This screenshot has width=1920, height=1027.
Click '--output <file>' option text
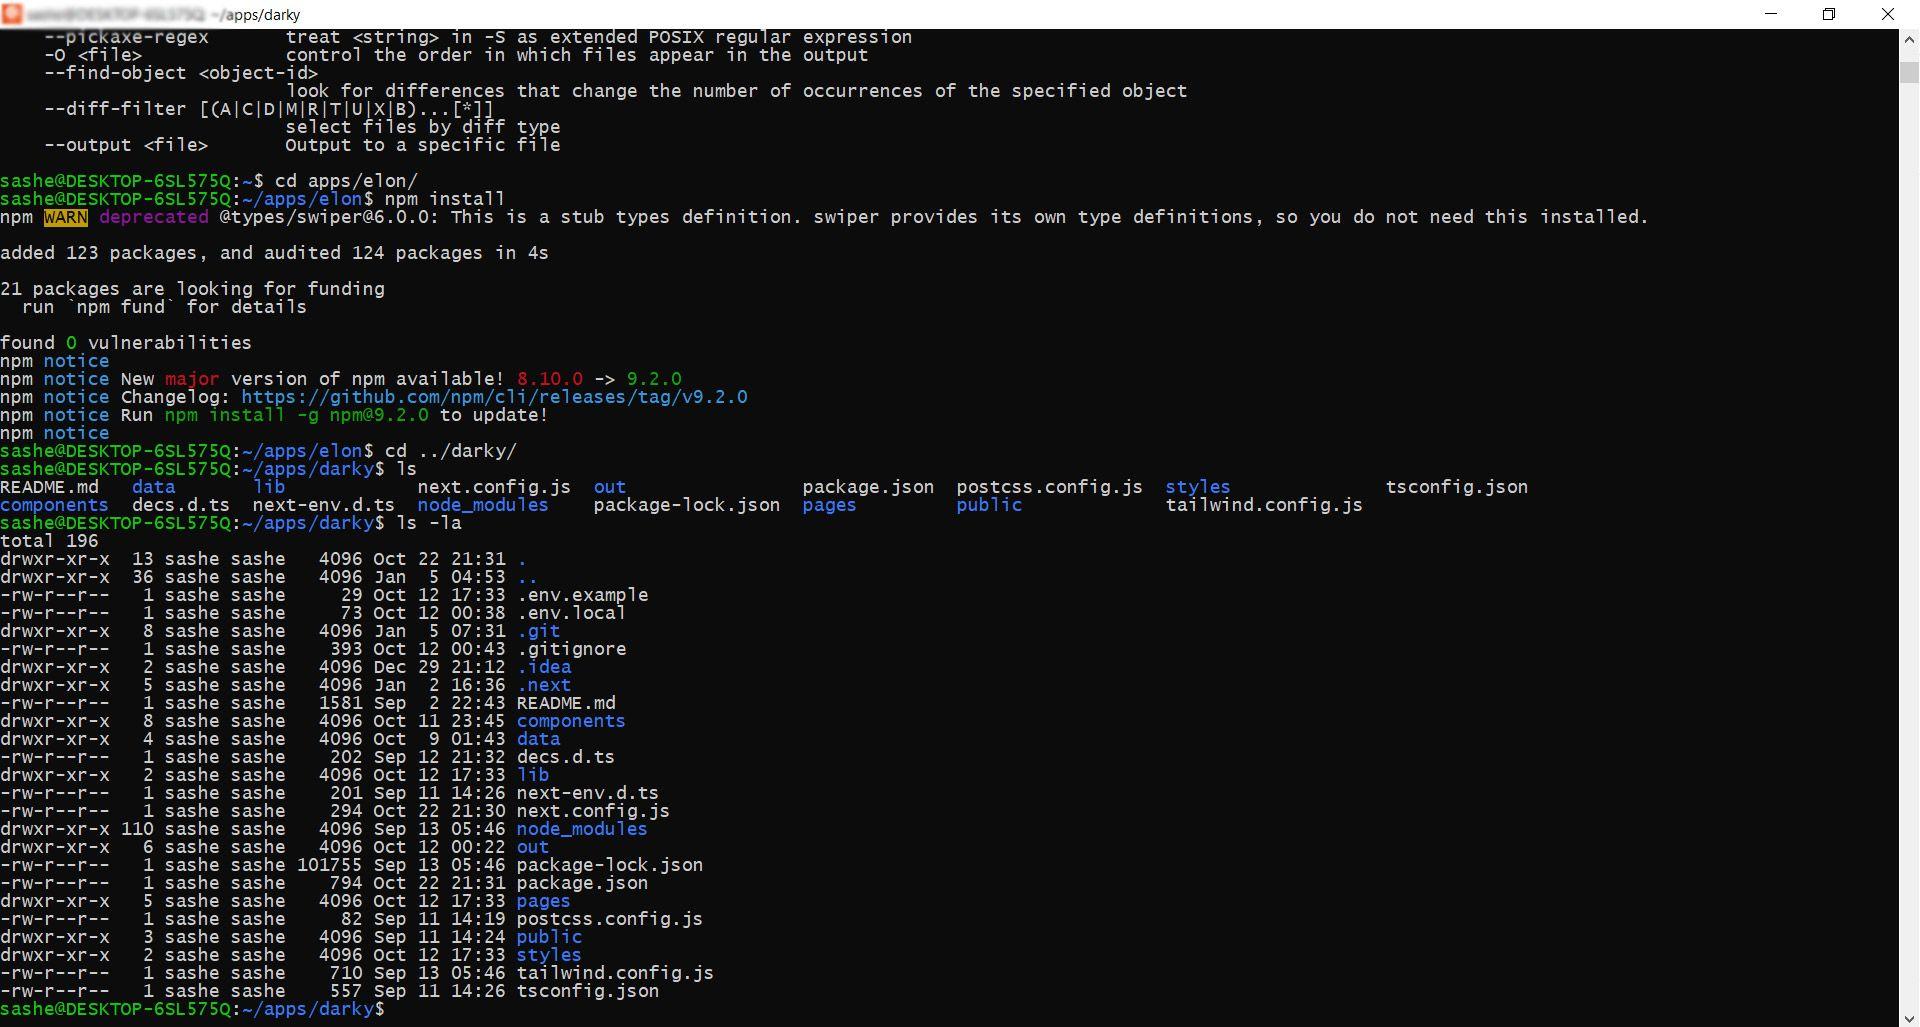tap(126, 145)
